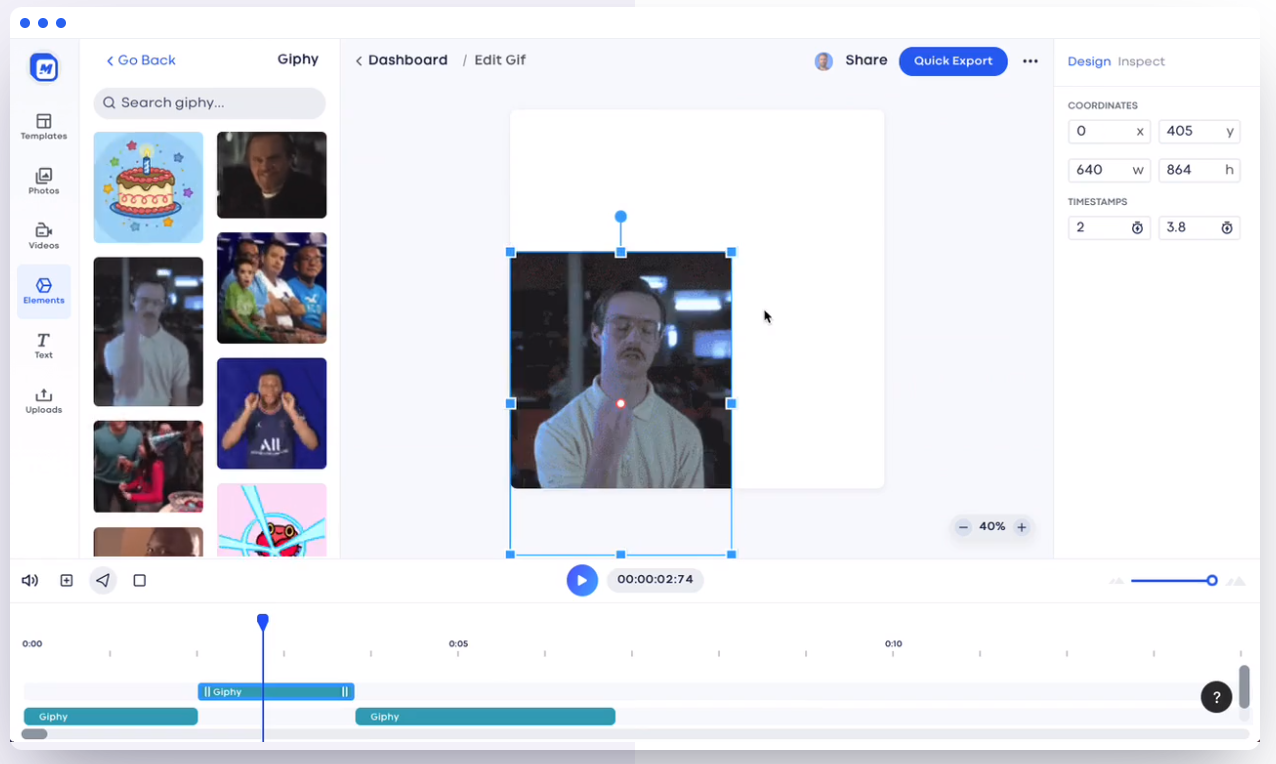Viewport: 1276px width, 764px height.
Task: Click the bottom-left resize handle of GIF
Action: click(511, 554)
